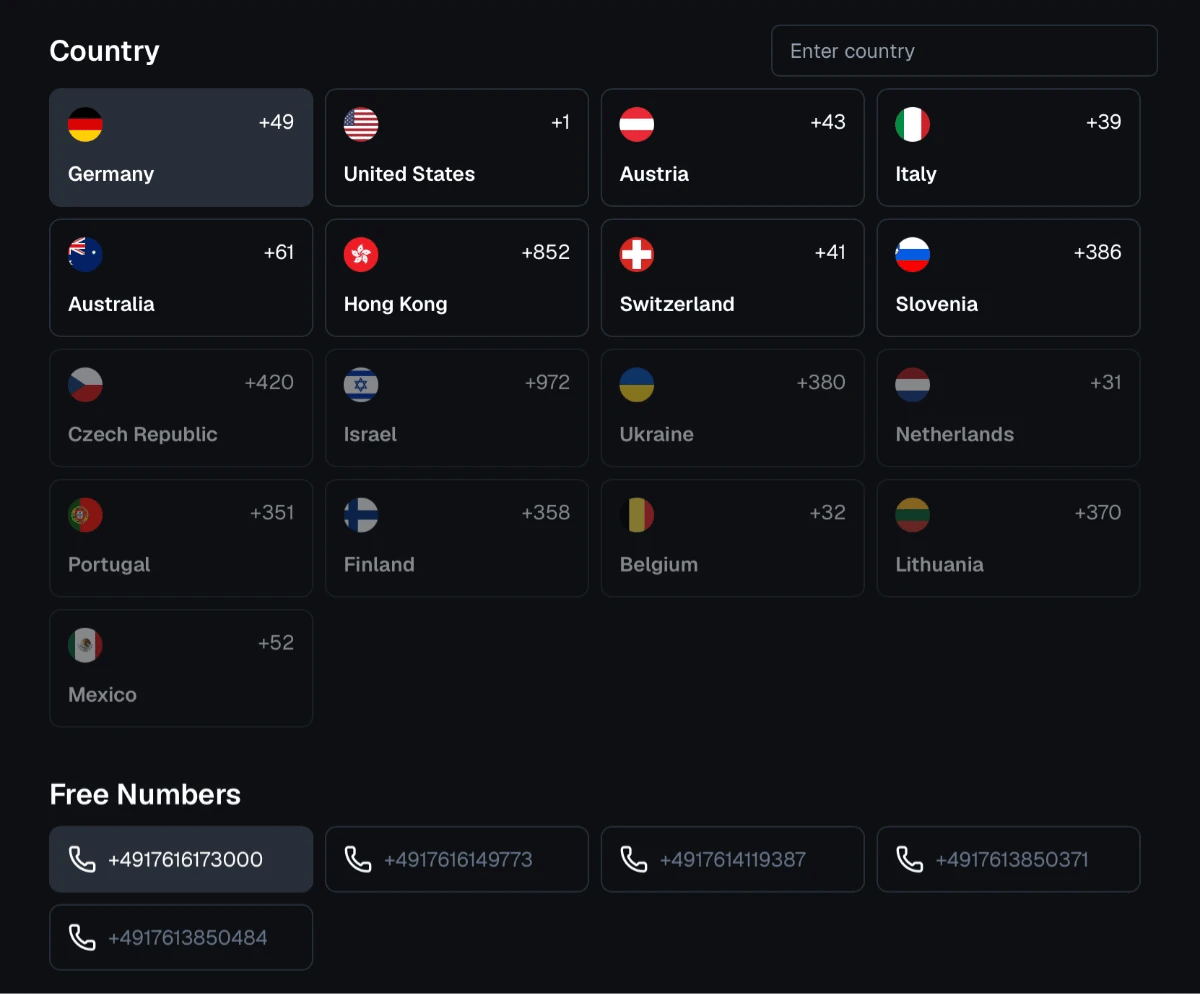Click the Austria flag icon
Image resolution: width=1200 pixels, height=994 pixels.
click(x=637, y=125)
